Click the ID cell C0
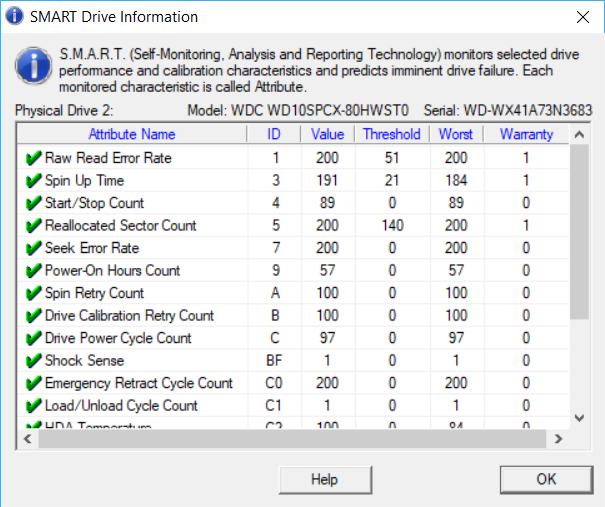This screenshot has width=605, height=507. click(x=274, y=383)
